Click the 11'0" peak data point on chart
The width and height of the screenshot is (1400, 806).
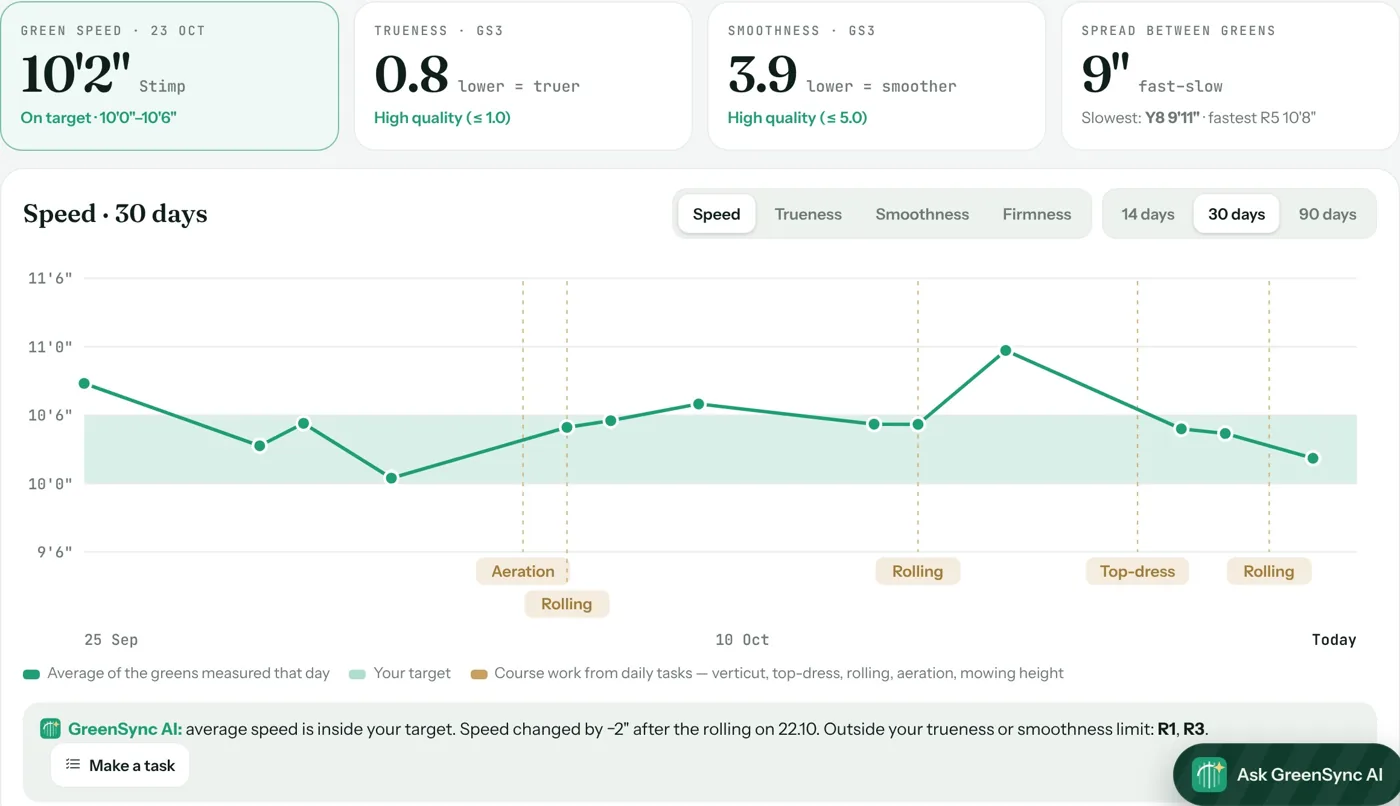(x=1006, y=351)
